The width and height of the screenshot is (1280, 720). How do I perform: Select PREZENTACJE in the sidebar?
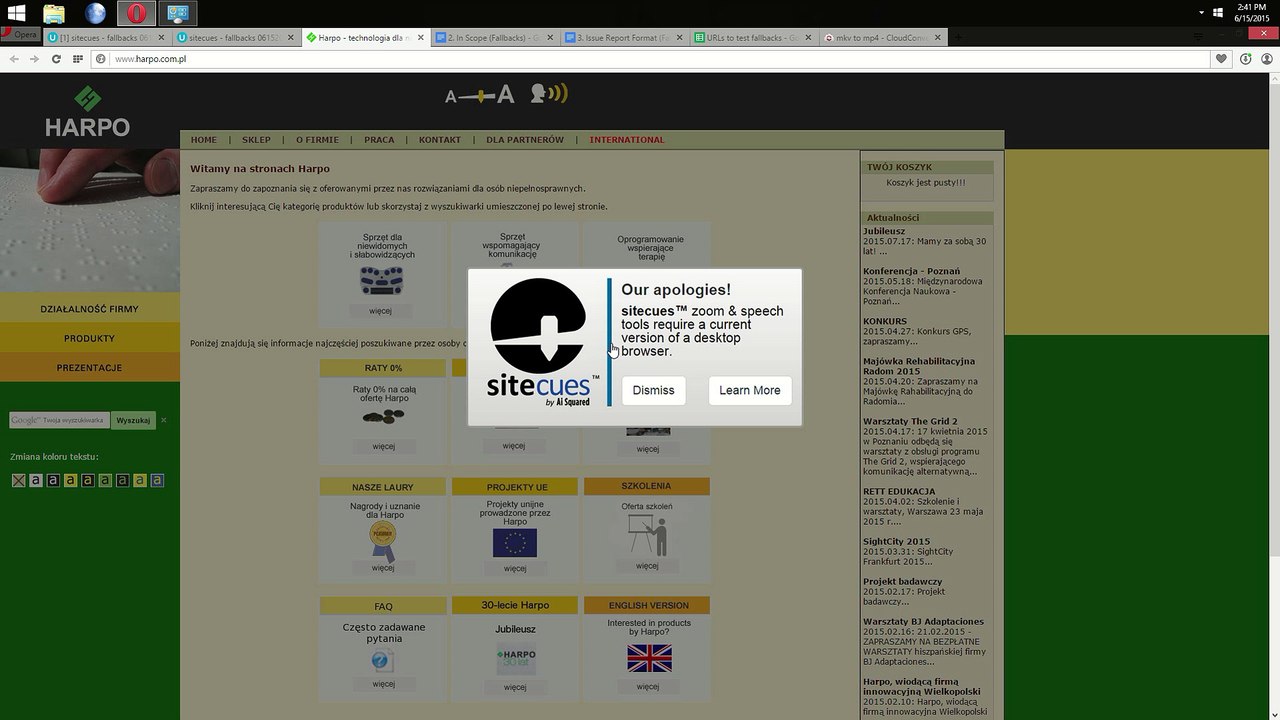point(90,367)
